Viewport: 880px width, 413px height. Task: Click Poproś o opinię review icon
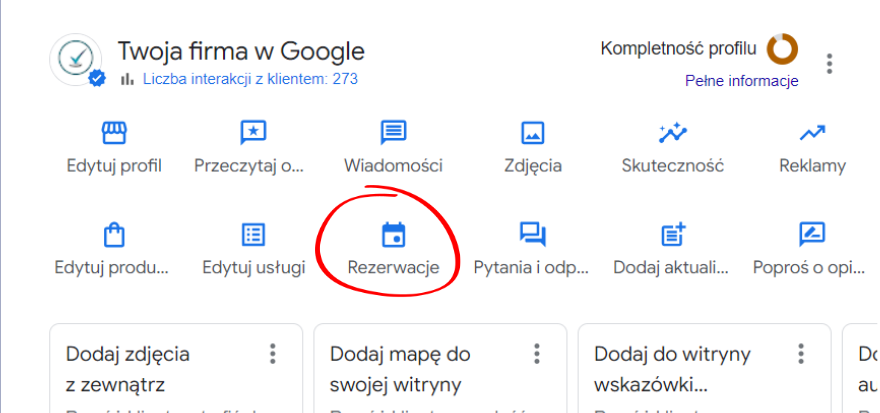pyautogui.click(x=811, y=235)
